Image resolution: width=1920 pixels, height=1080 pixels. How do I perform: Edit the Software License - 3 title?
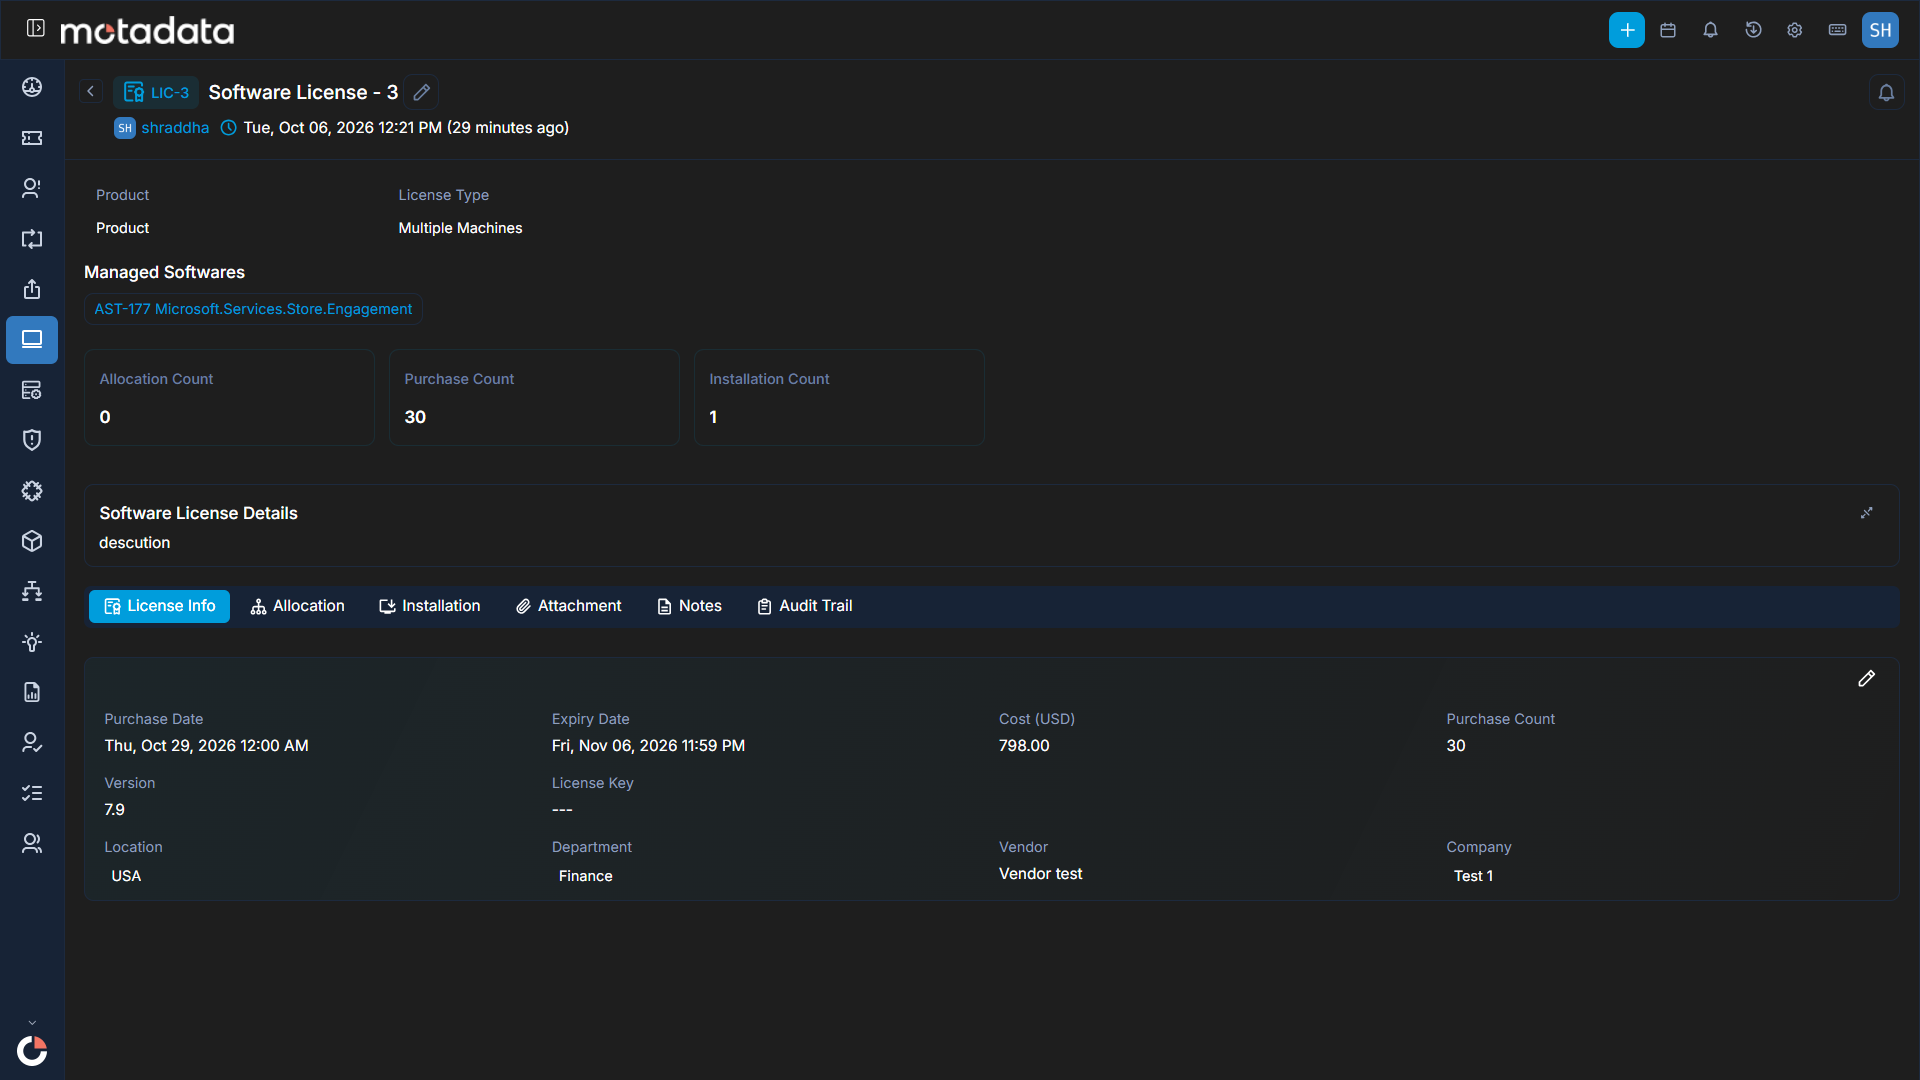point(422,92)
